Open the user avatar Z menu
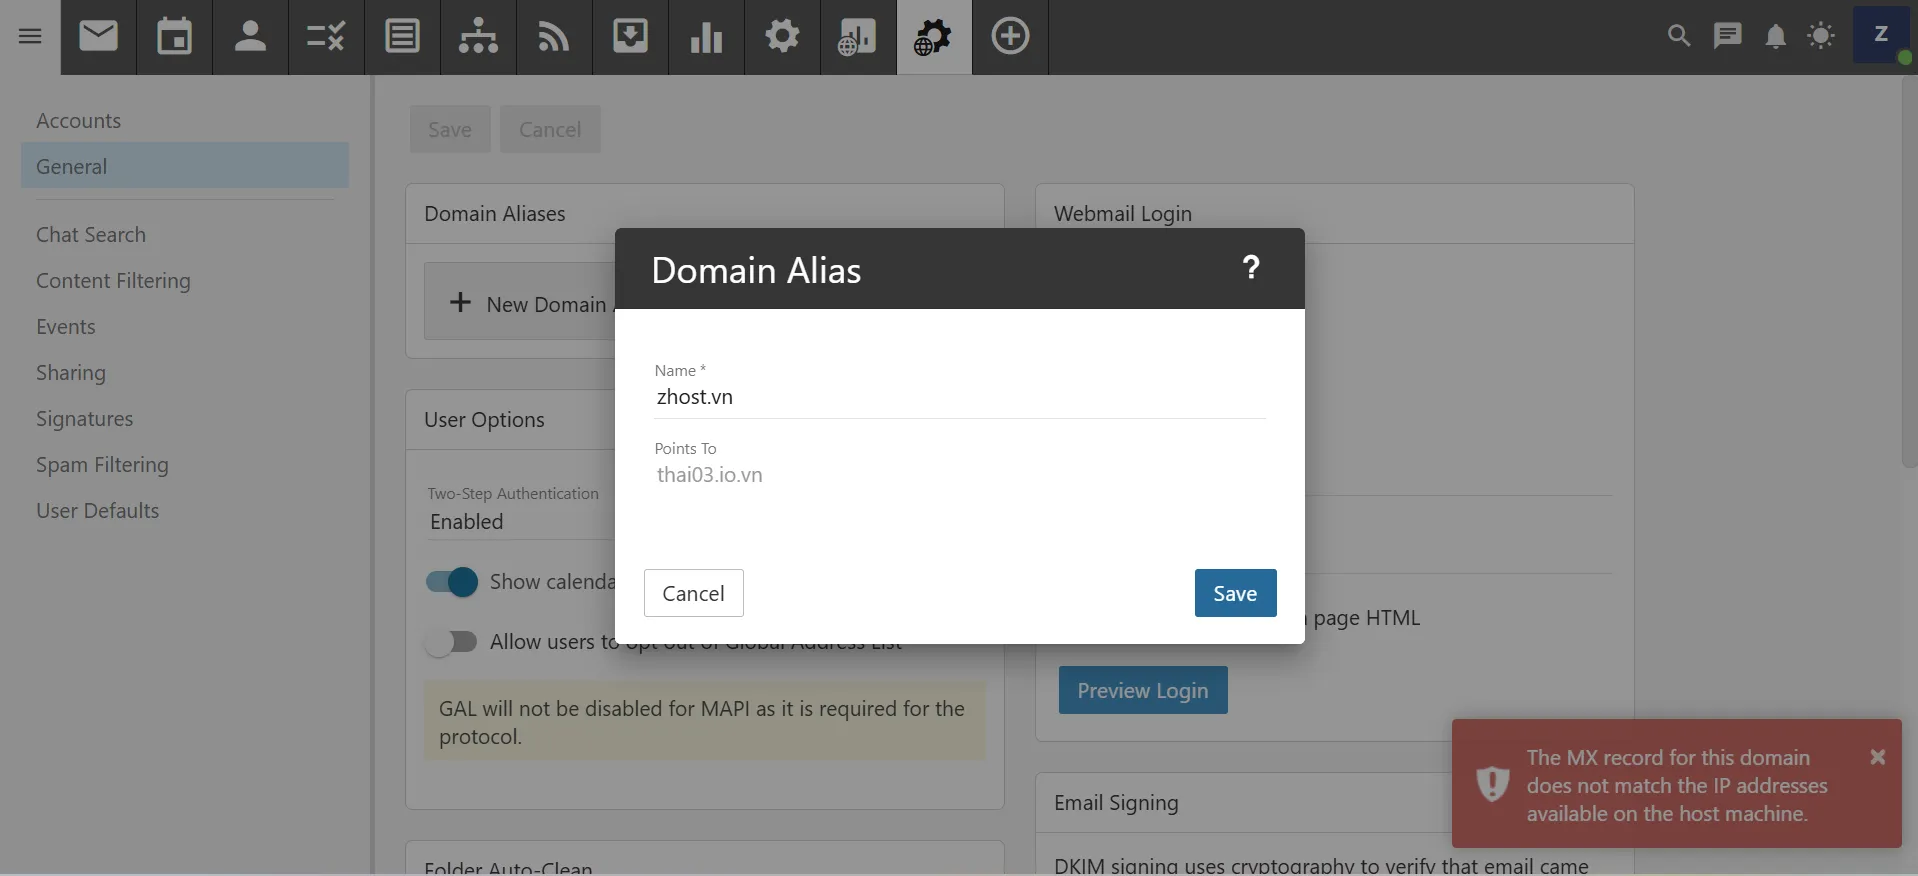 (x=1880, y=35)
